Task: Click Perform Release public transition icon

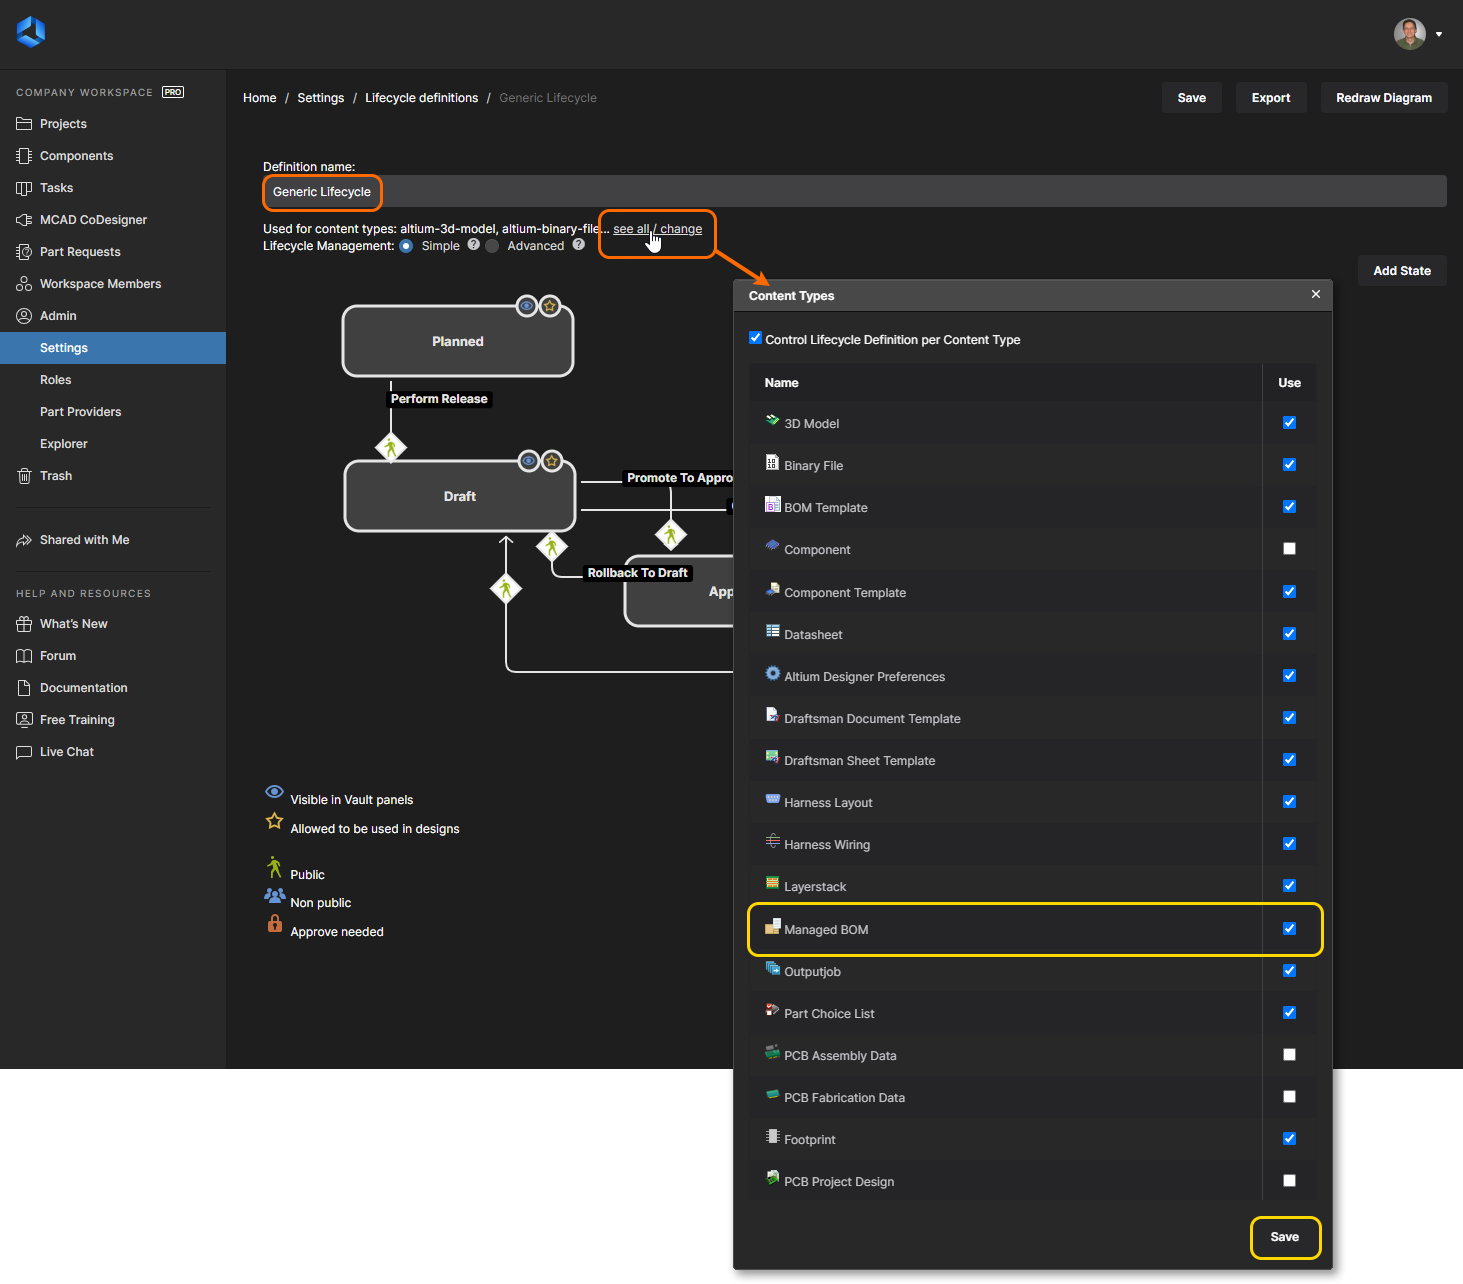Action: pos(391,447)
